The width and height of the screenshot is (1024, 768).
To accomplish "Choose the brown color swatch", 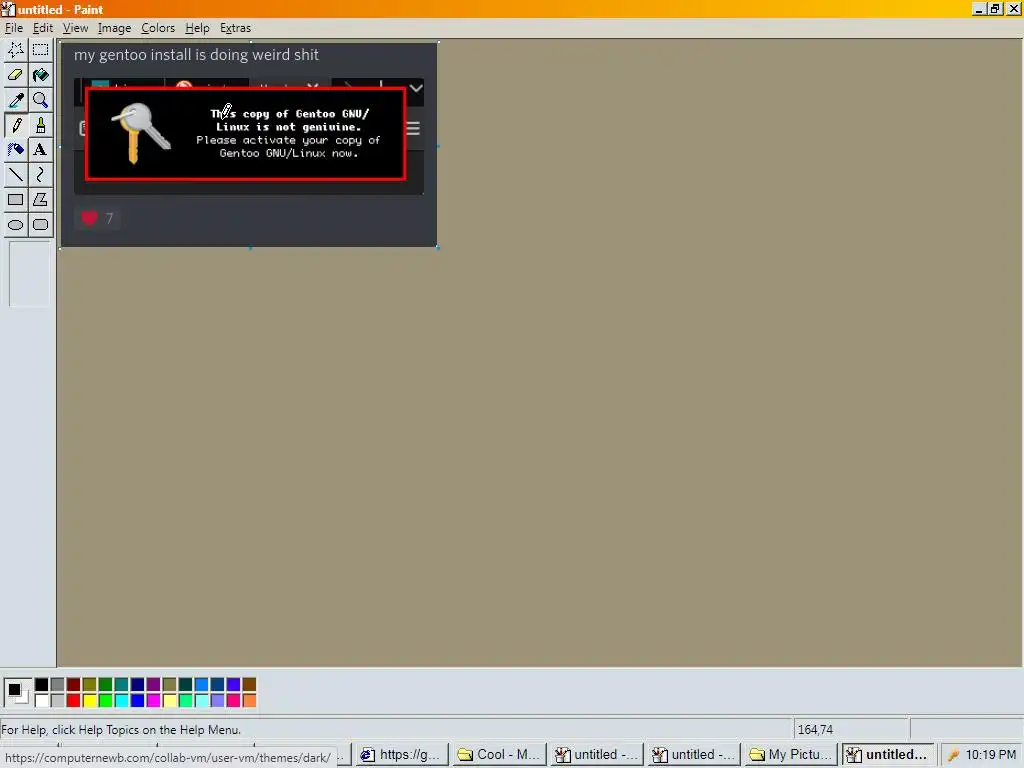I will 249,684.
